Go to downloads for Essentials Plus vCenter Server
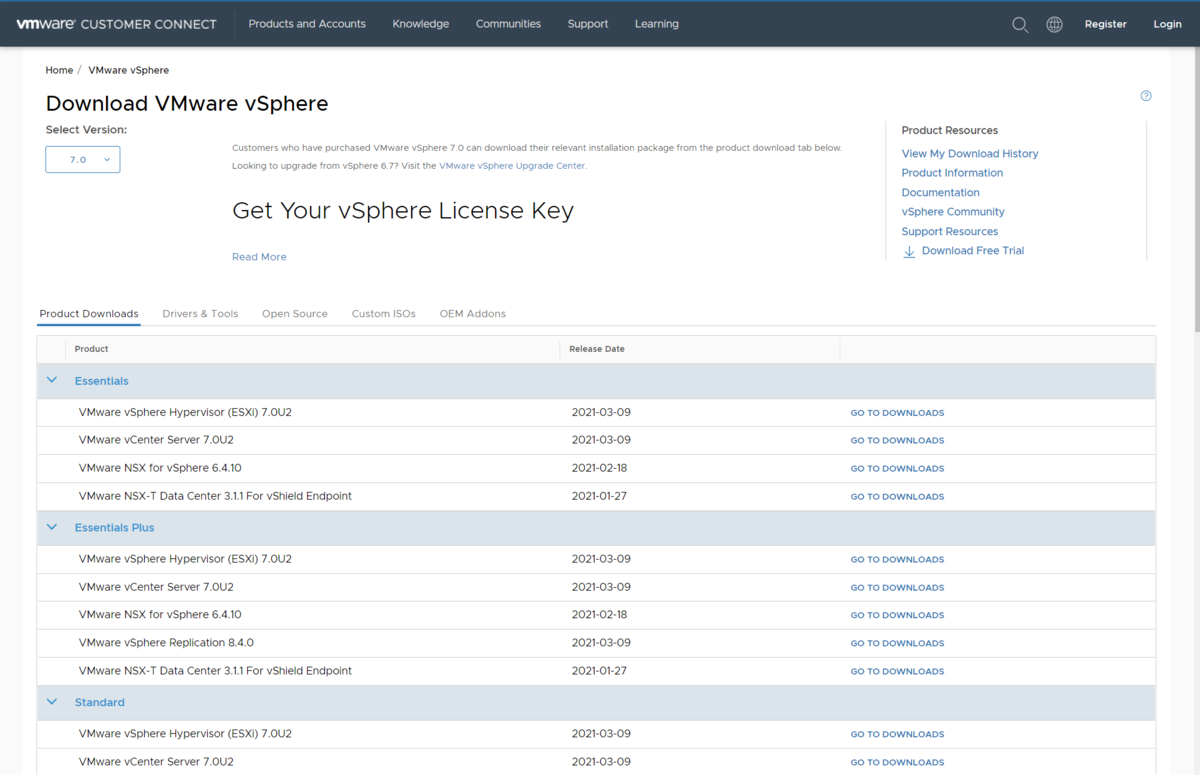Image resolution: width=1200 pixels, height=775 pixels. pos(897,588)
